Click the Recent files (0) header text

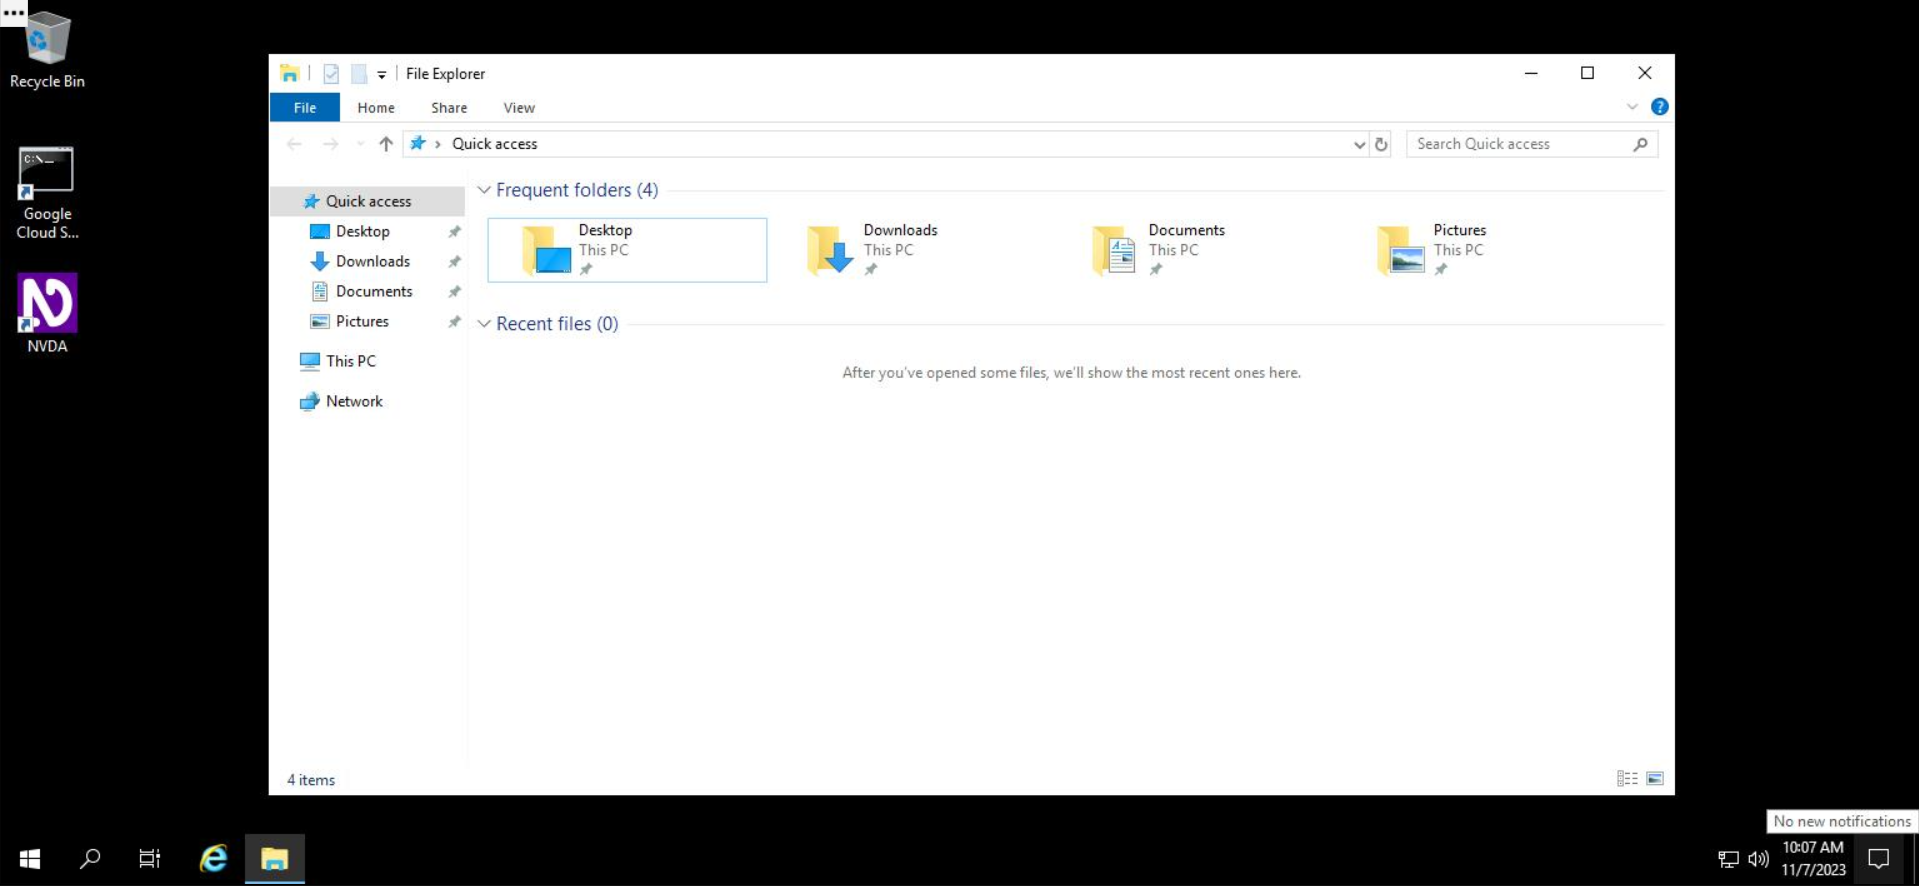(x=557, y=324)
